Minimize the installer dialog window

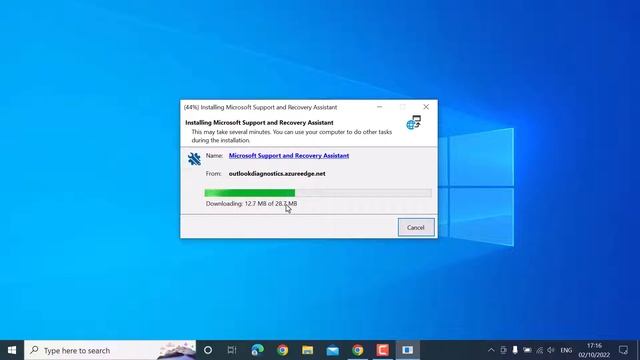(x=380, y=107)
